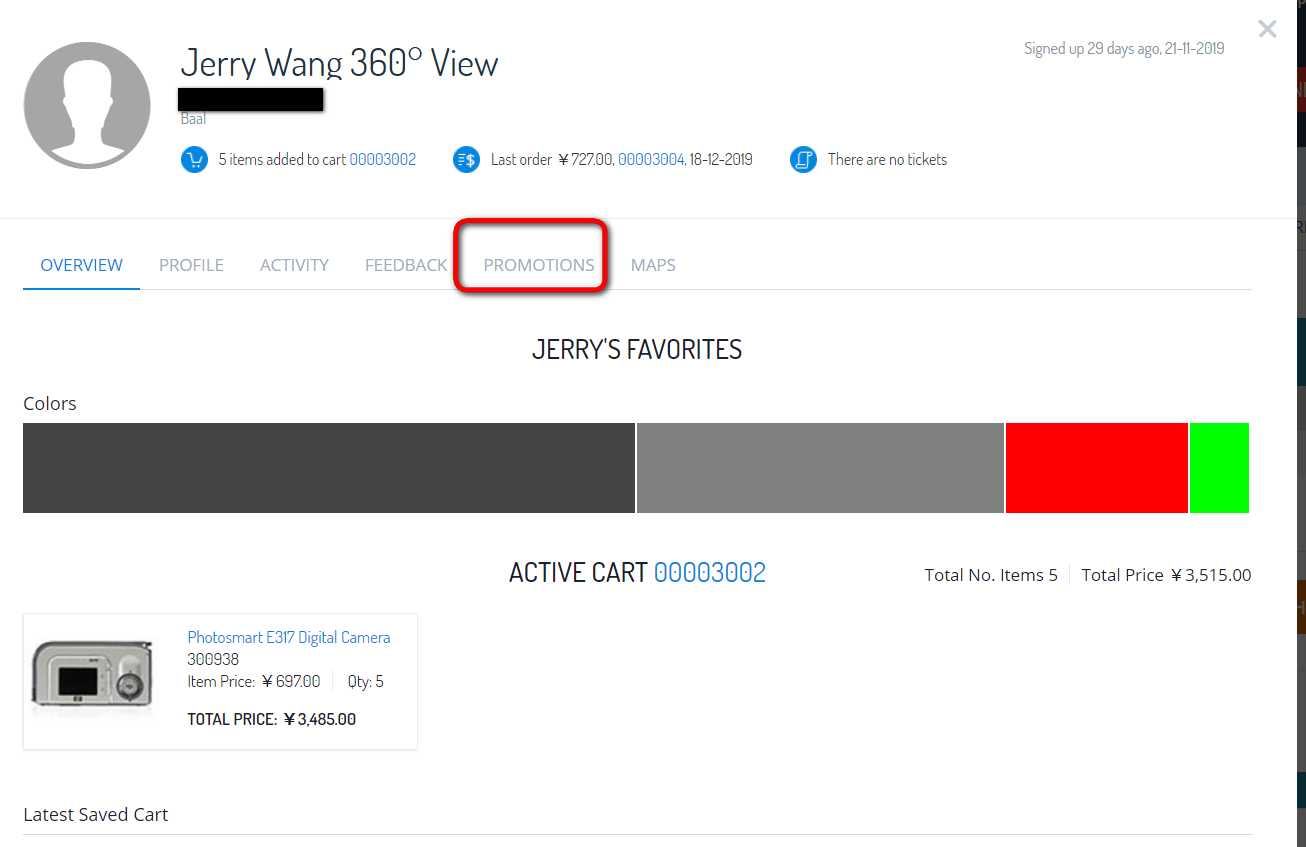Image resolution: width=1306 pixels, height=847 pixels.
Task: Click the green favorite color bar
Action: [1219, 468]
